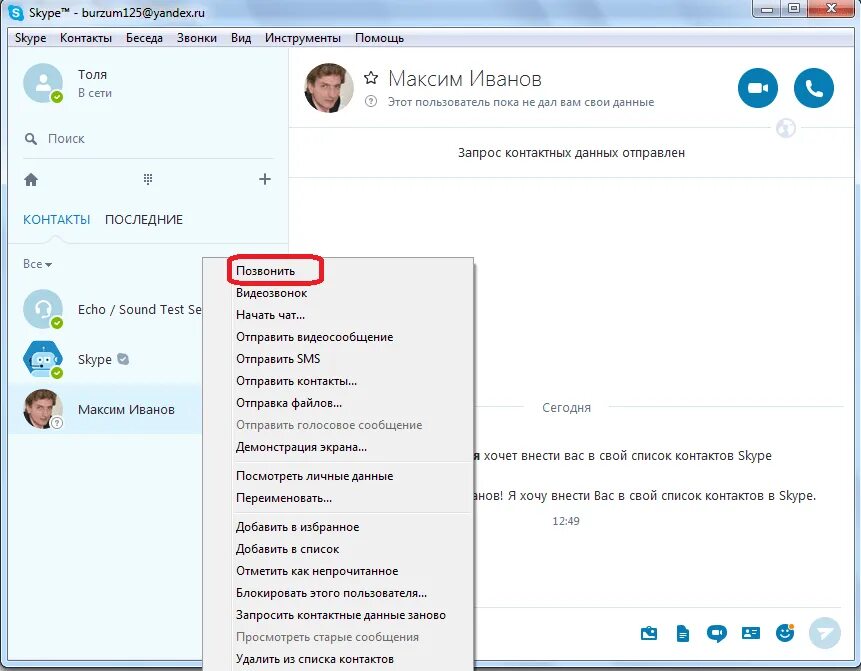Open the dial pad icon
The width and height of the screenshot is (861, 671).
click(x=148, y=179)
